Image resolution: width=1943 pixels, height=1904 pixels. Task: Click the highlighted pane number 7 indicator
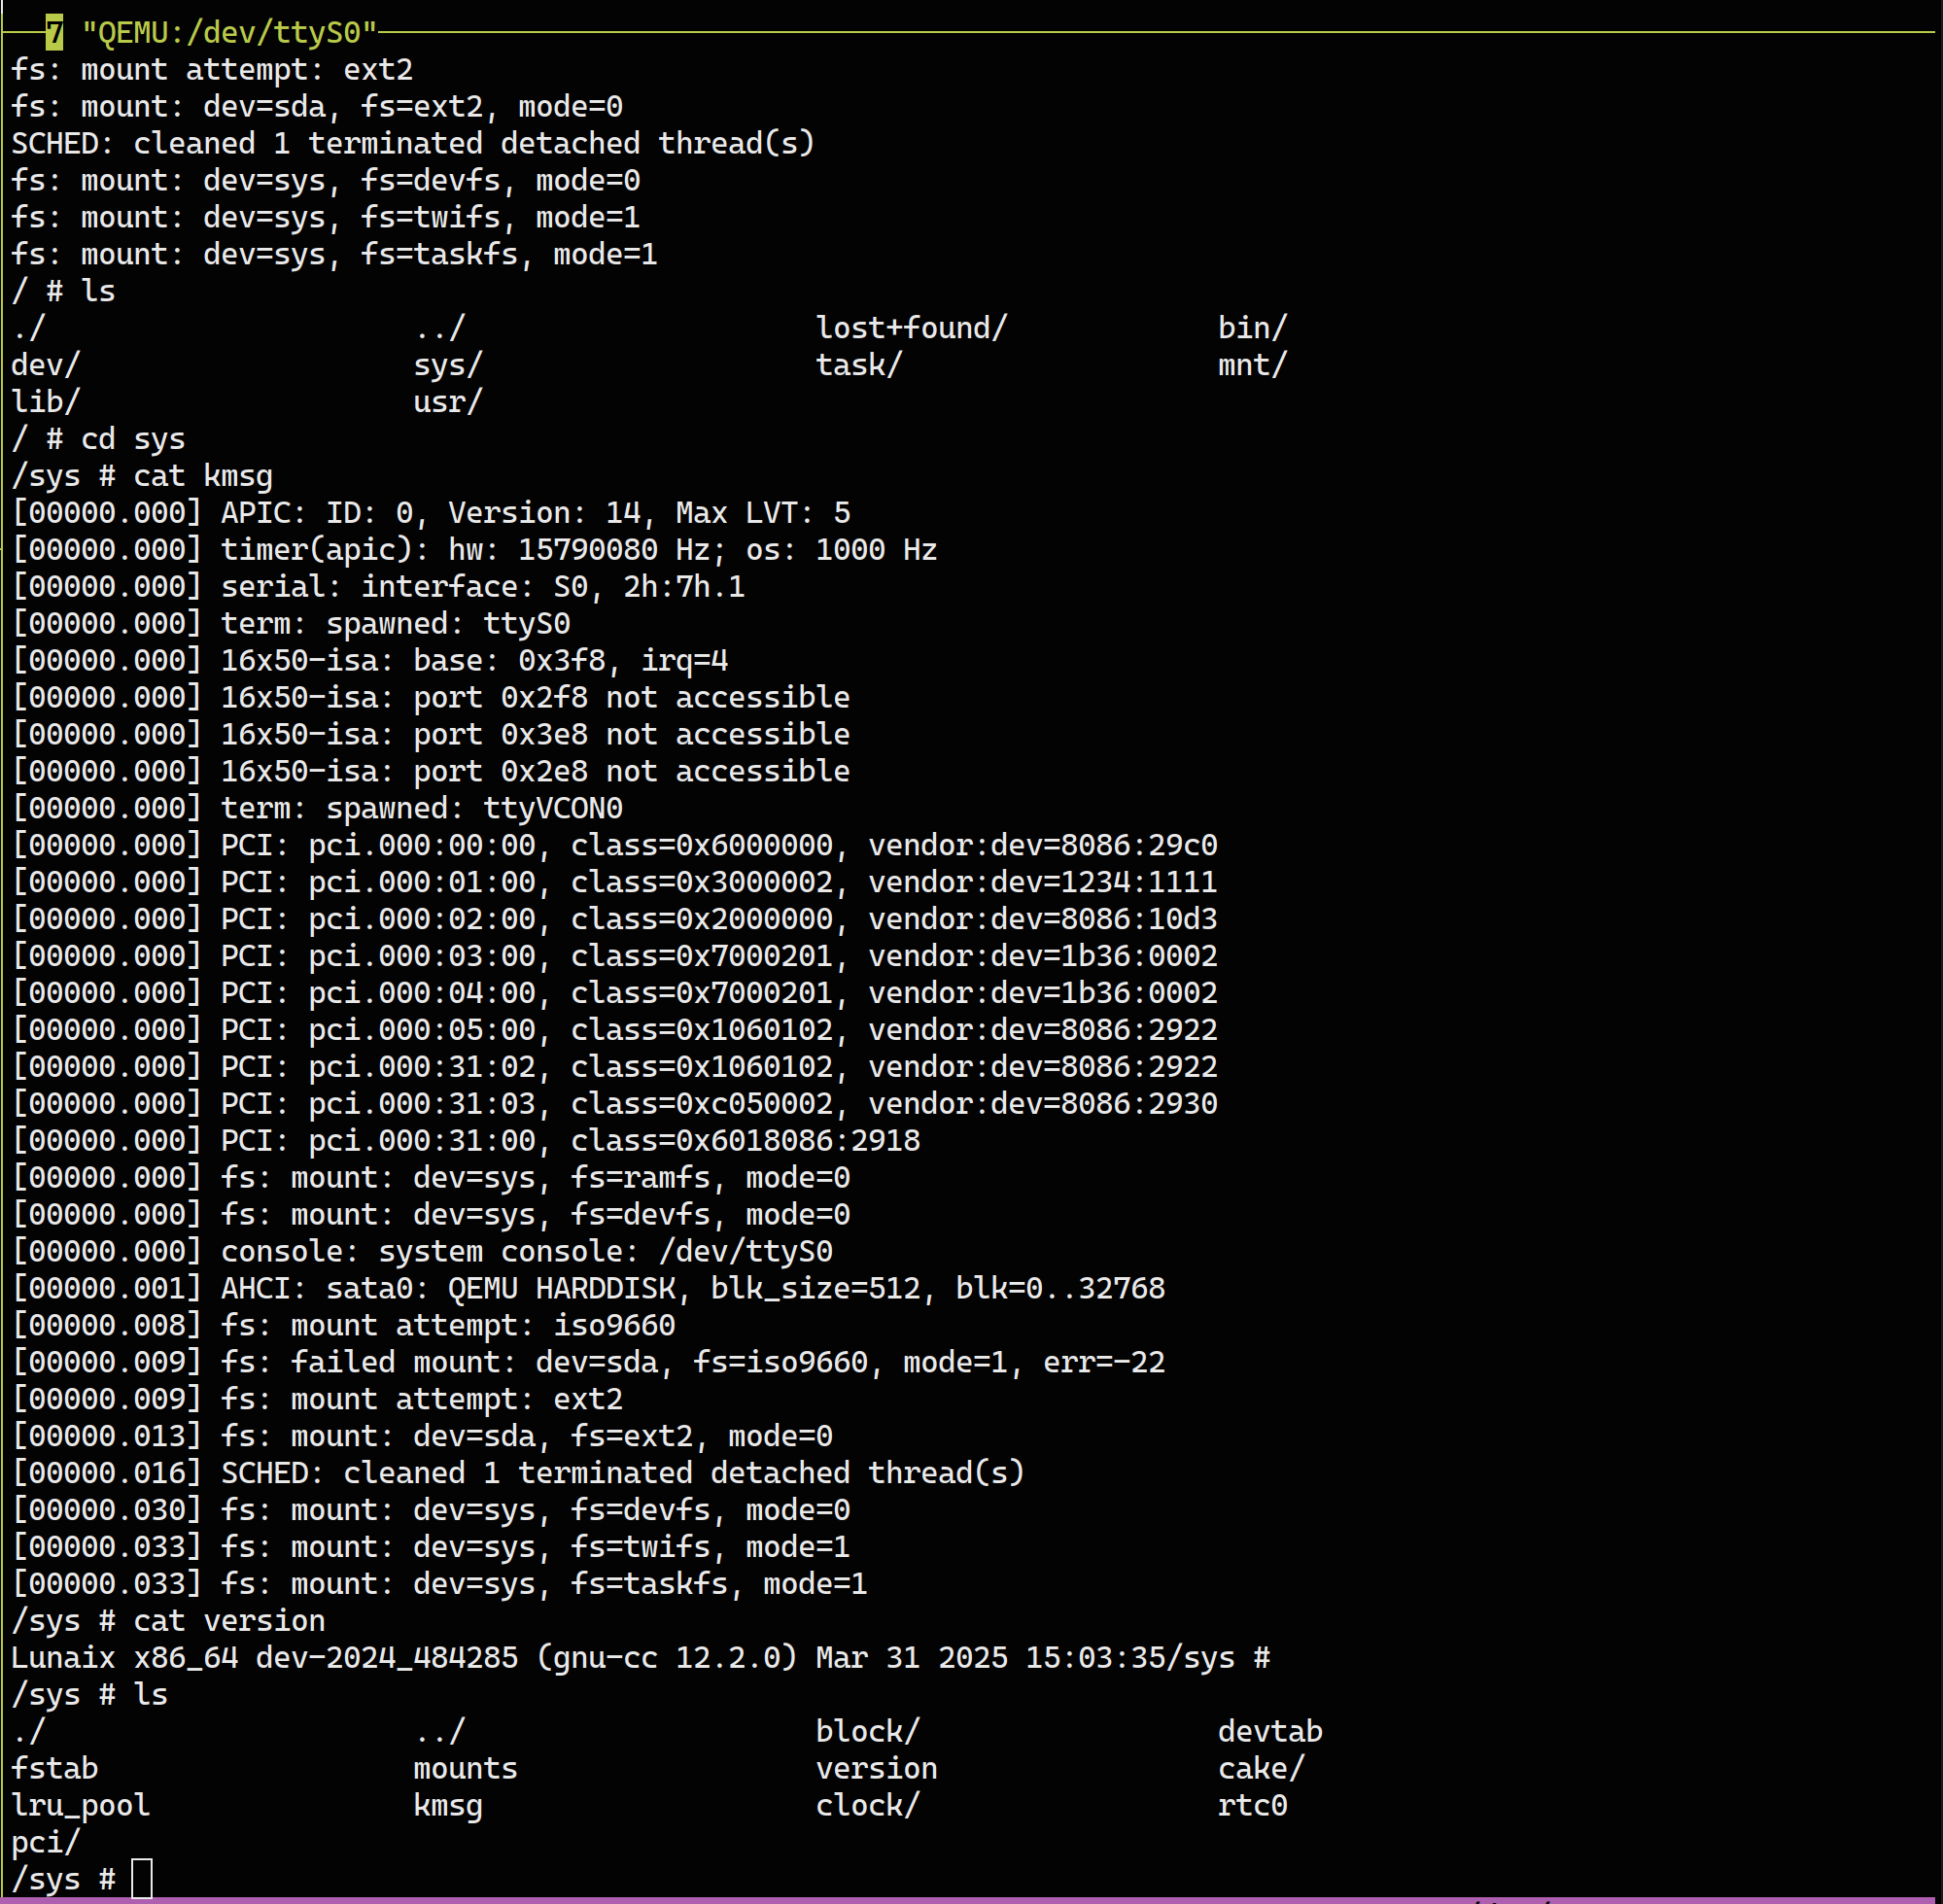54,32
